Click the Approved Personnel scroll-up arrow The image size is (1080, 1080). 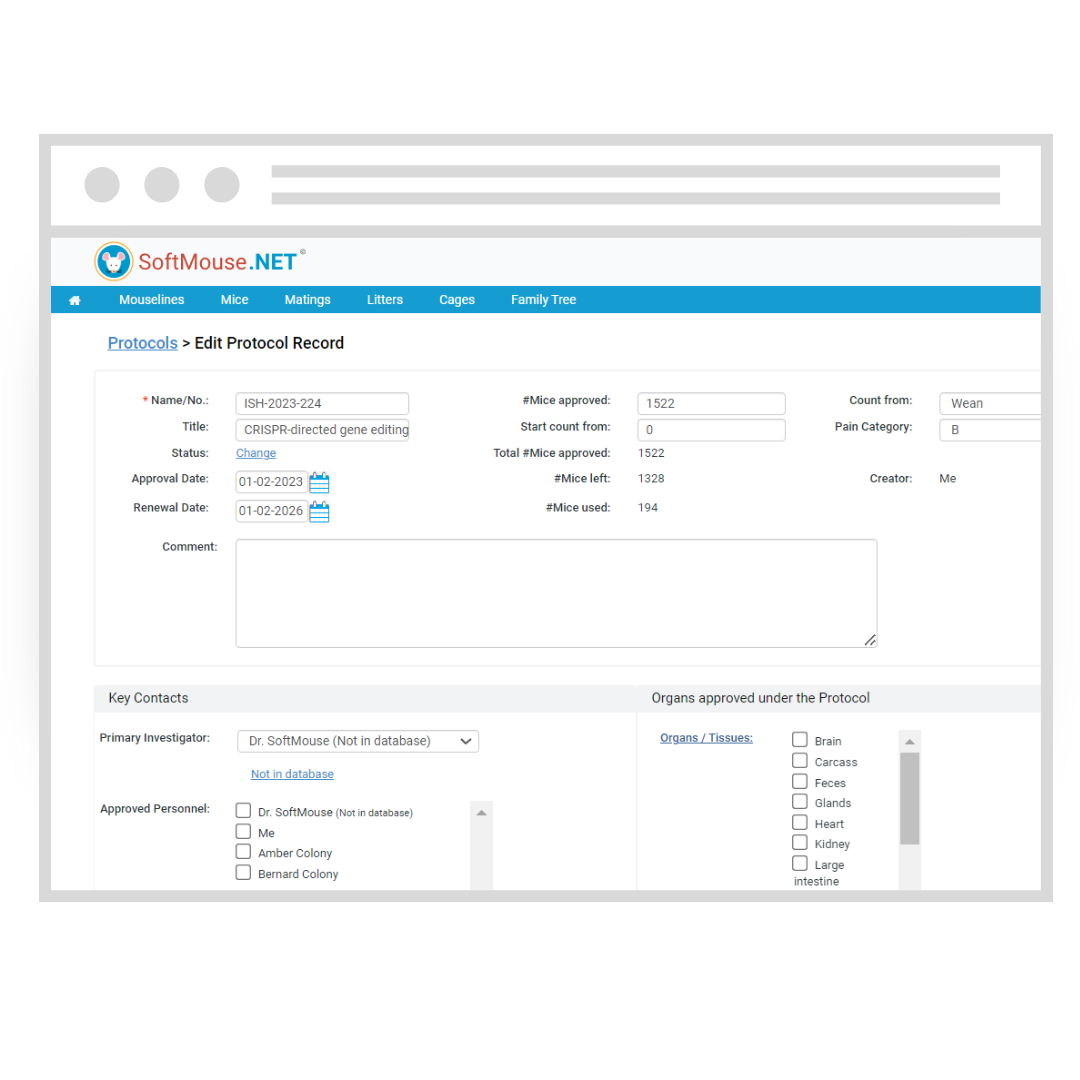pos(481,813)
